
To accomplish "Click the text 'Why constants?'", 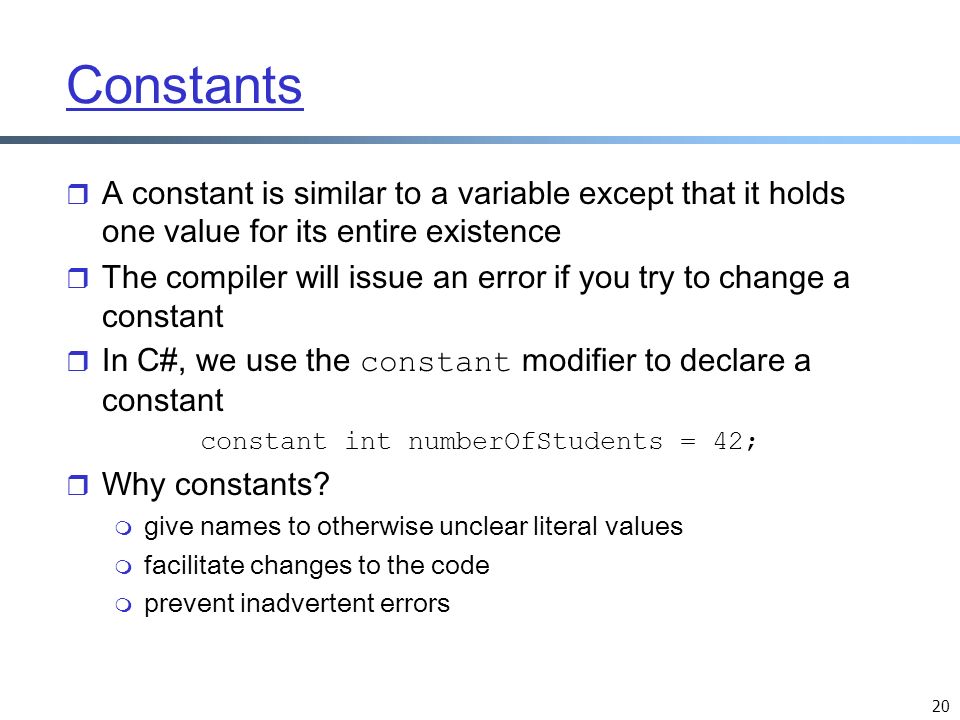I will pos(216,484).
